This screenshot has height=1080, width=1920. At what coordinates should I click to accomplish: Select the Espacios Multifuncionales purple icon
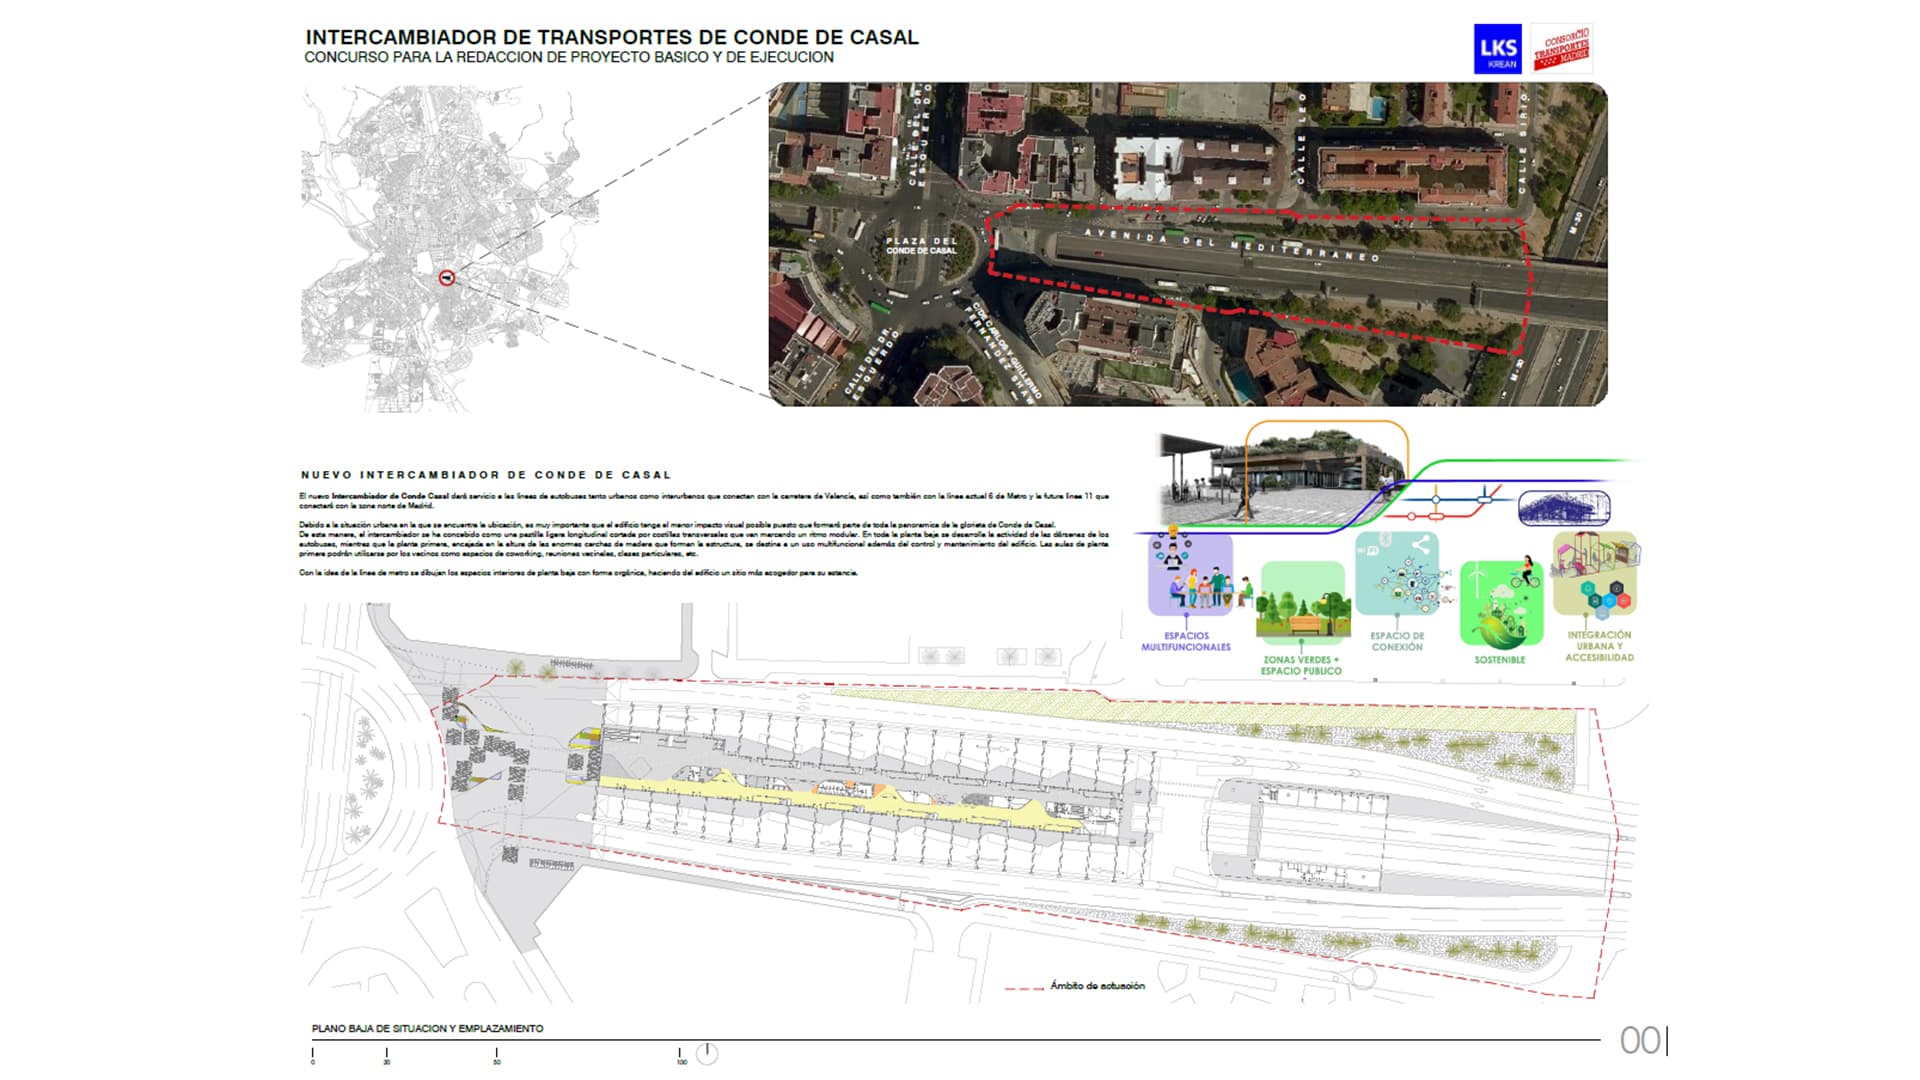pyautogui.click(x=1190, y=574)
